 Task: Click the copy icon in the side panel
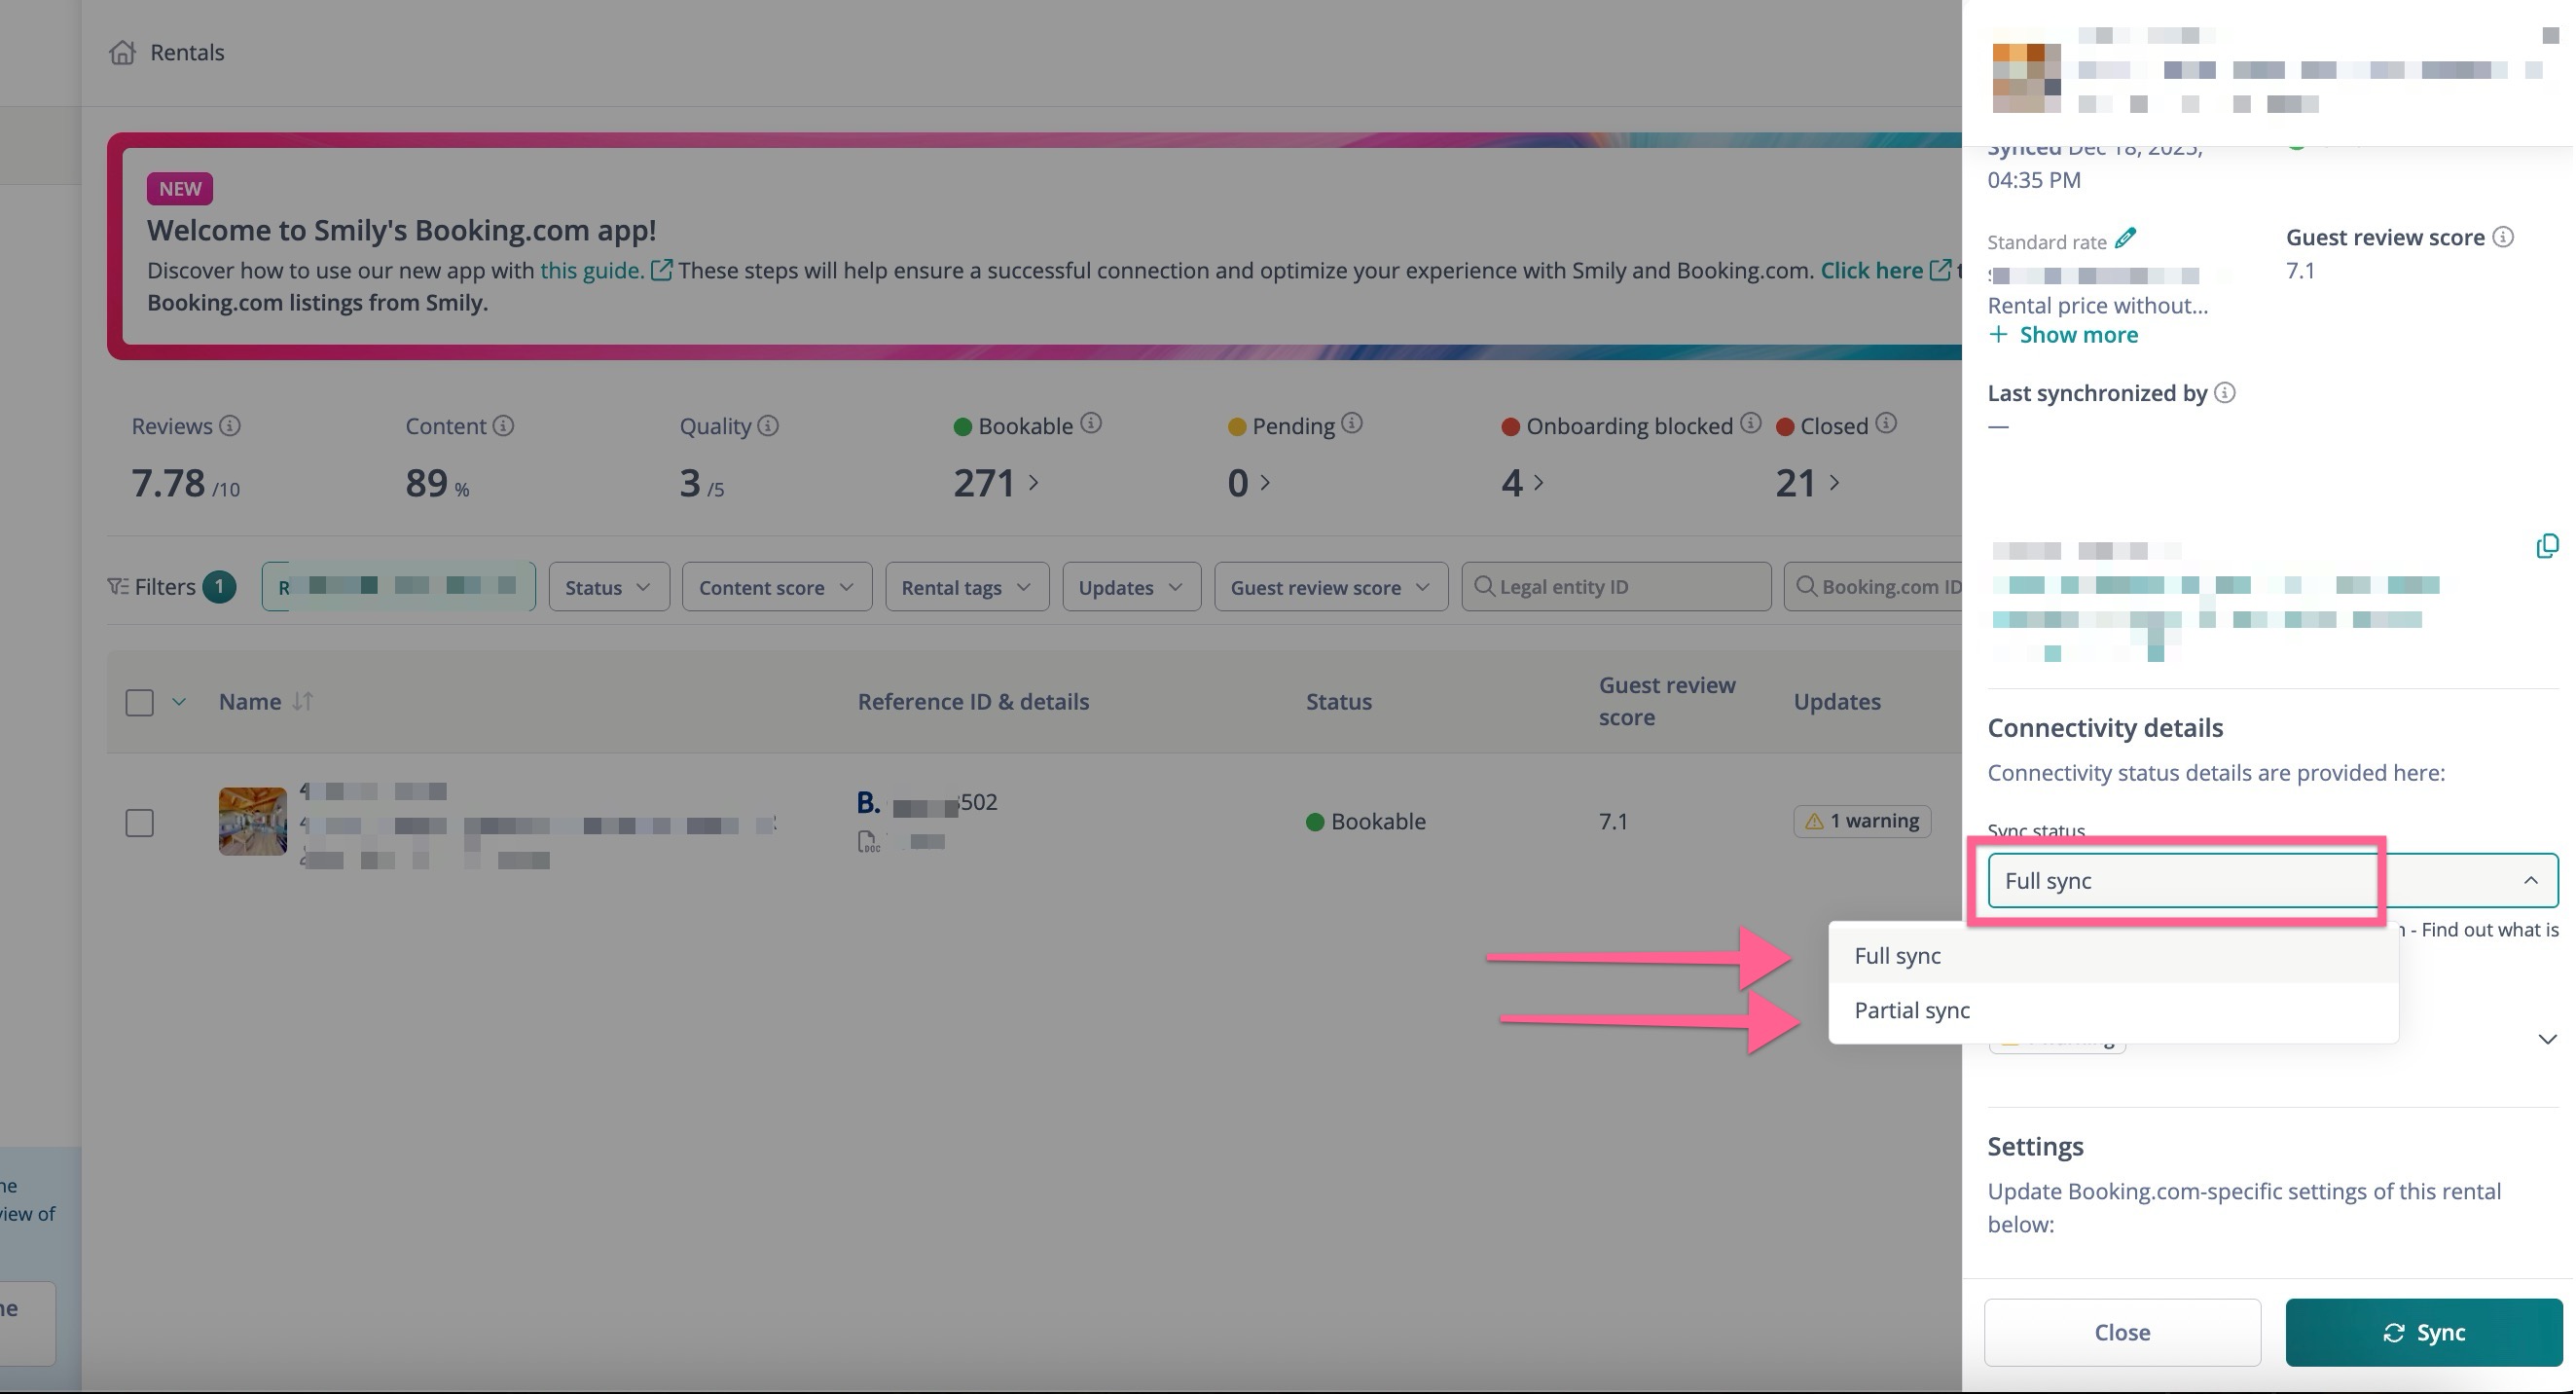coord(2547,546)
